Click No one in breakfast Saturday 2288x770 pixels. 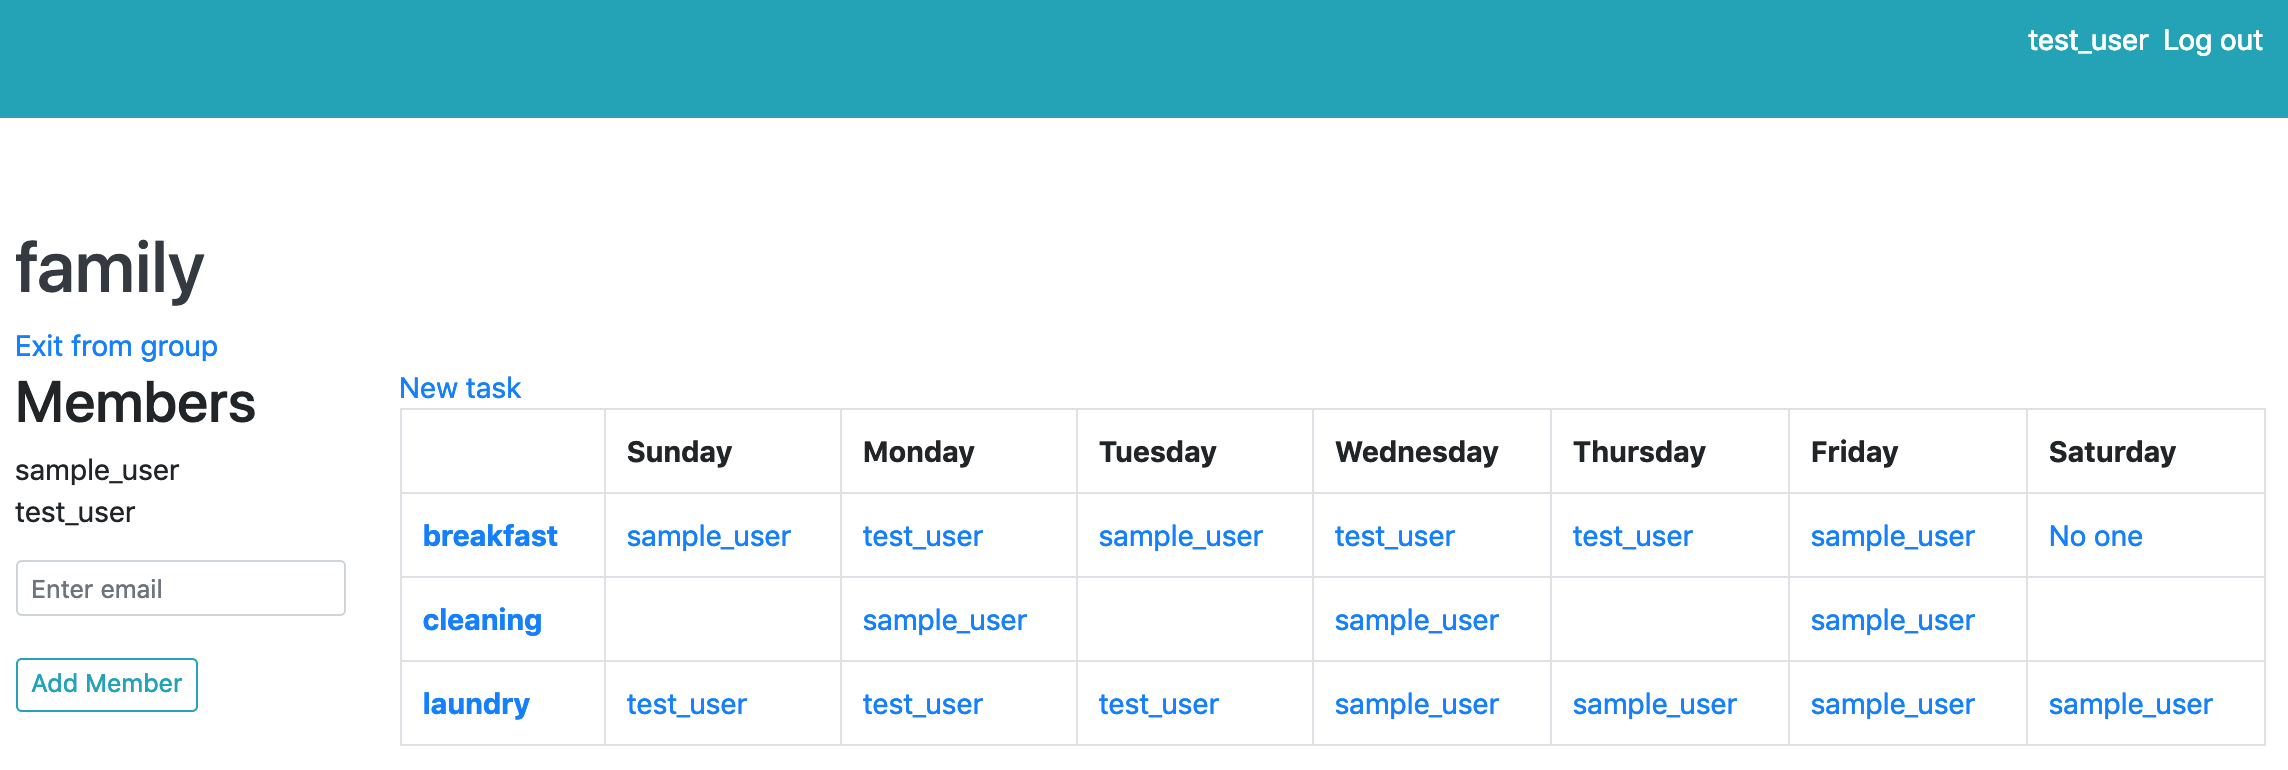[2095, 536]
